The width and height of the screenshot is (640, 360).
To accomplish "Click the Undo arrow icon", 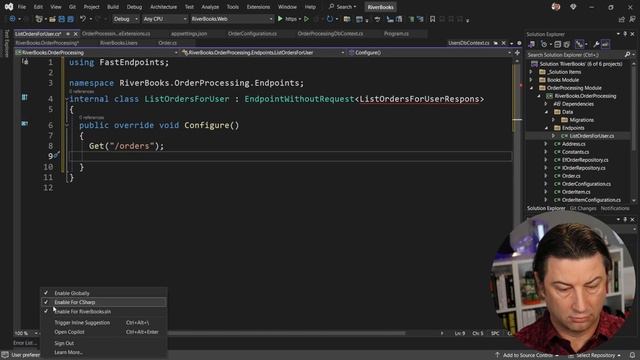I will pyautogui.click(x=83, y=19).
